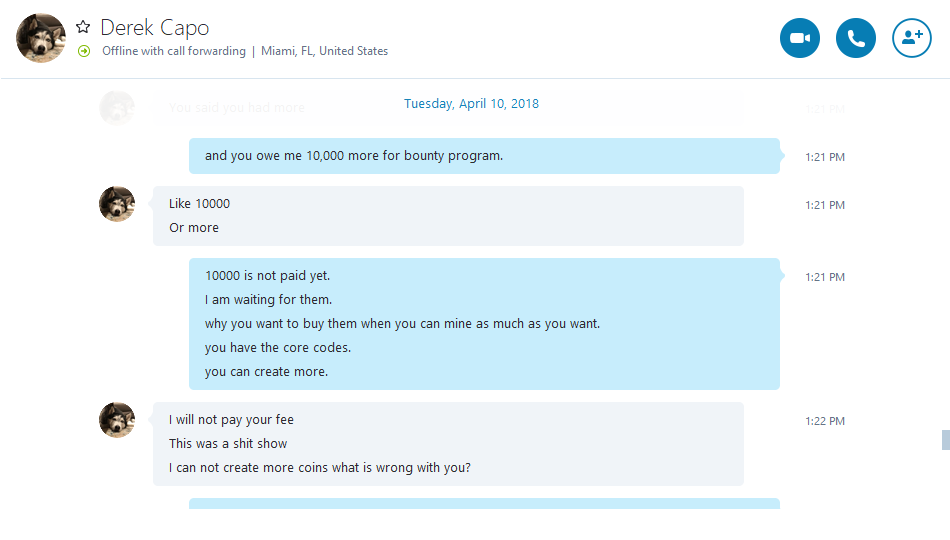Click the partially visible message bubble at the bottom
950x540 pixels.
(x=484, y=504)
